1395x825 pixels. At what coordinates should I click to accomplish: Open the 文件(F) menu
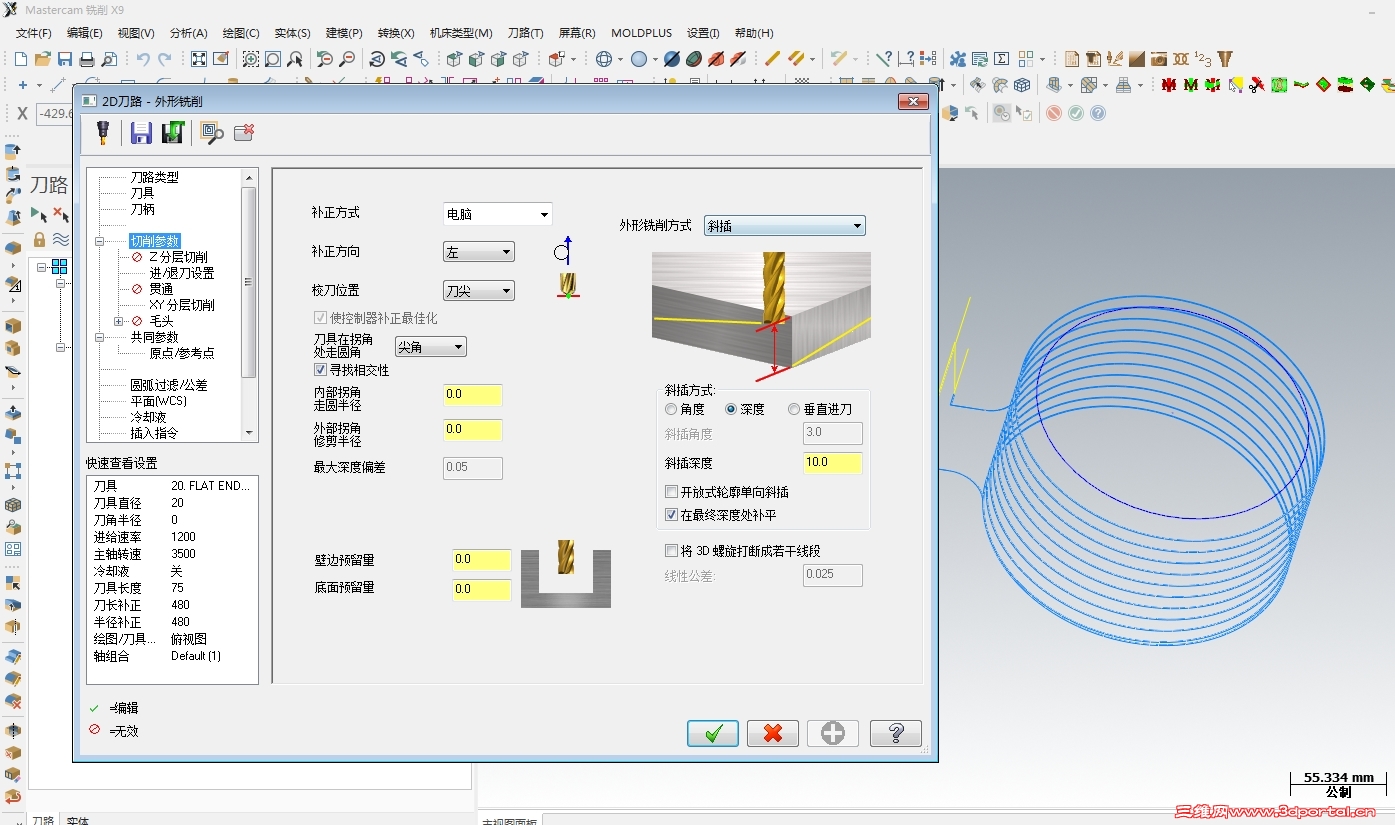click(x=34, y=33)
